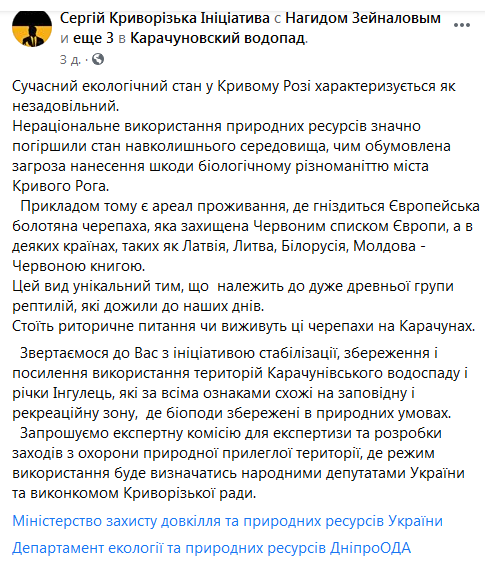Image resolution: width=485 pixels, height=561 pixels.
Task: Click the line starting Звертаємося до Вас
Action: (x=229, y=353)
